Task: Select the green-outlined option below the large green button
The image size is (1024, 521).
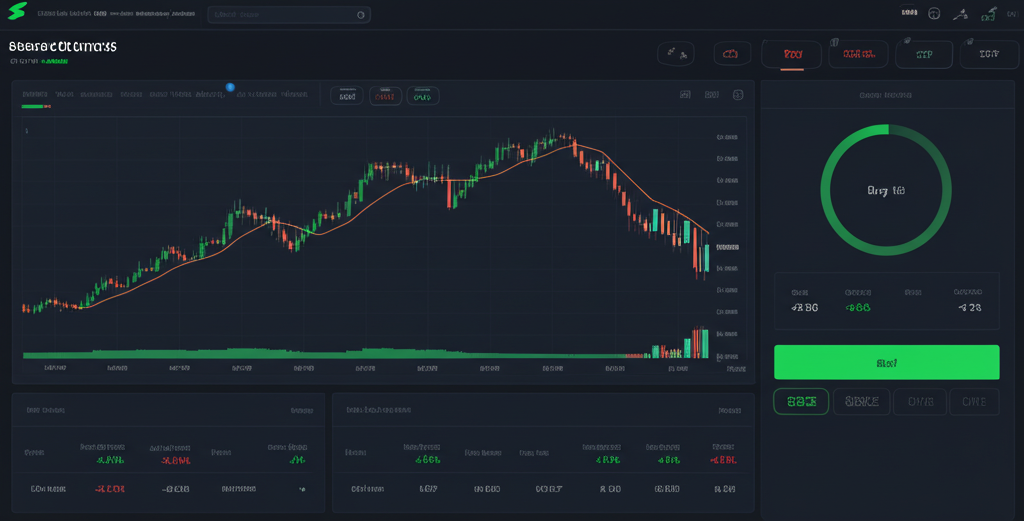Action: (801, 402)
